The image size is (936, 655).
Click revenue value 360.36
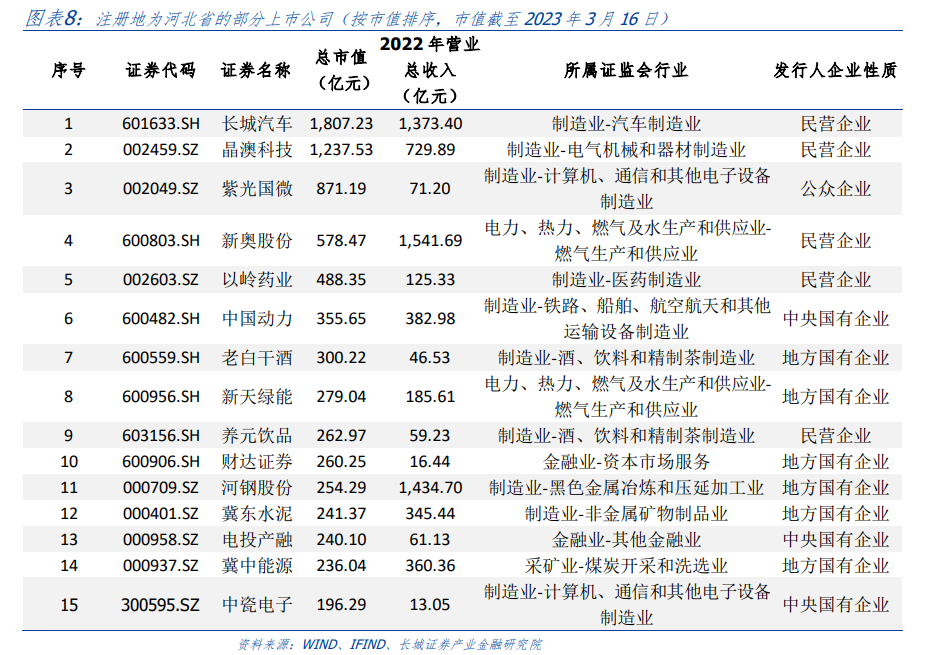pyautogui.click(x=430, y=565)
